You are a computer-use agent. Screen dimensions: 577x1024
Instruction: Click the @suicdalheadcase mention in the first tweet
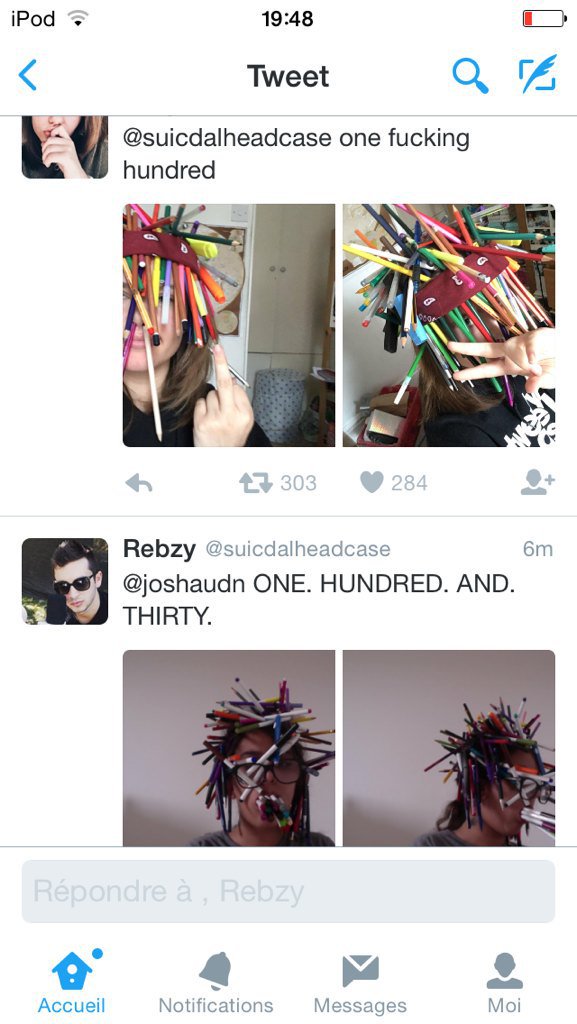[227, 138]
